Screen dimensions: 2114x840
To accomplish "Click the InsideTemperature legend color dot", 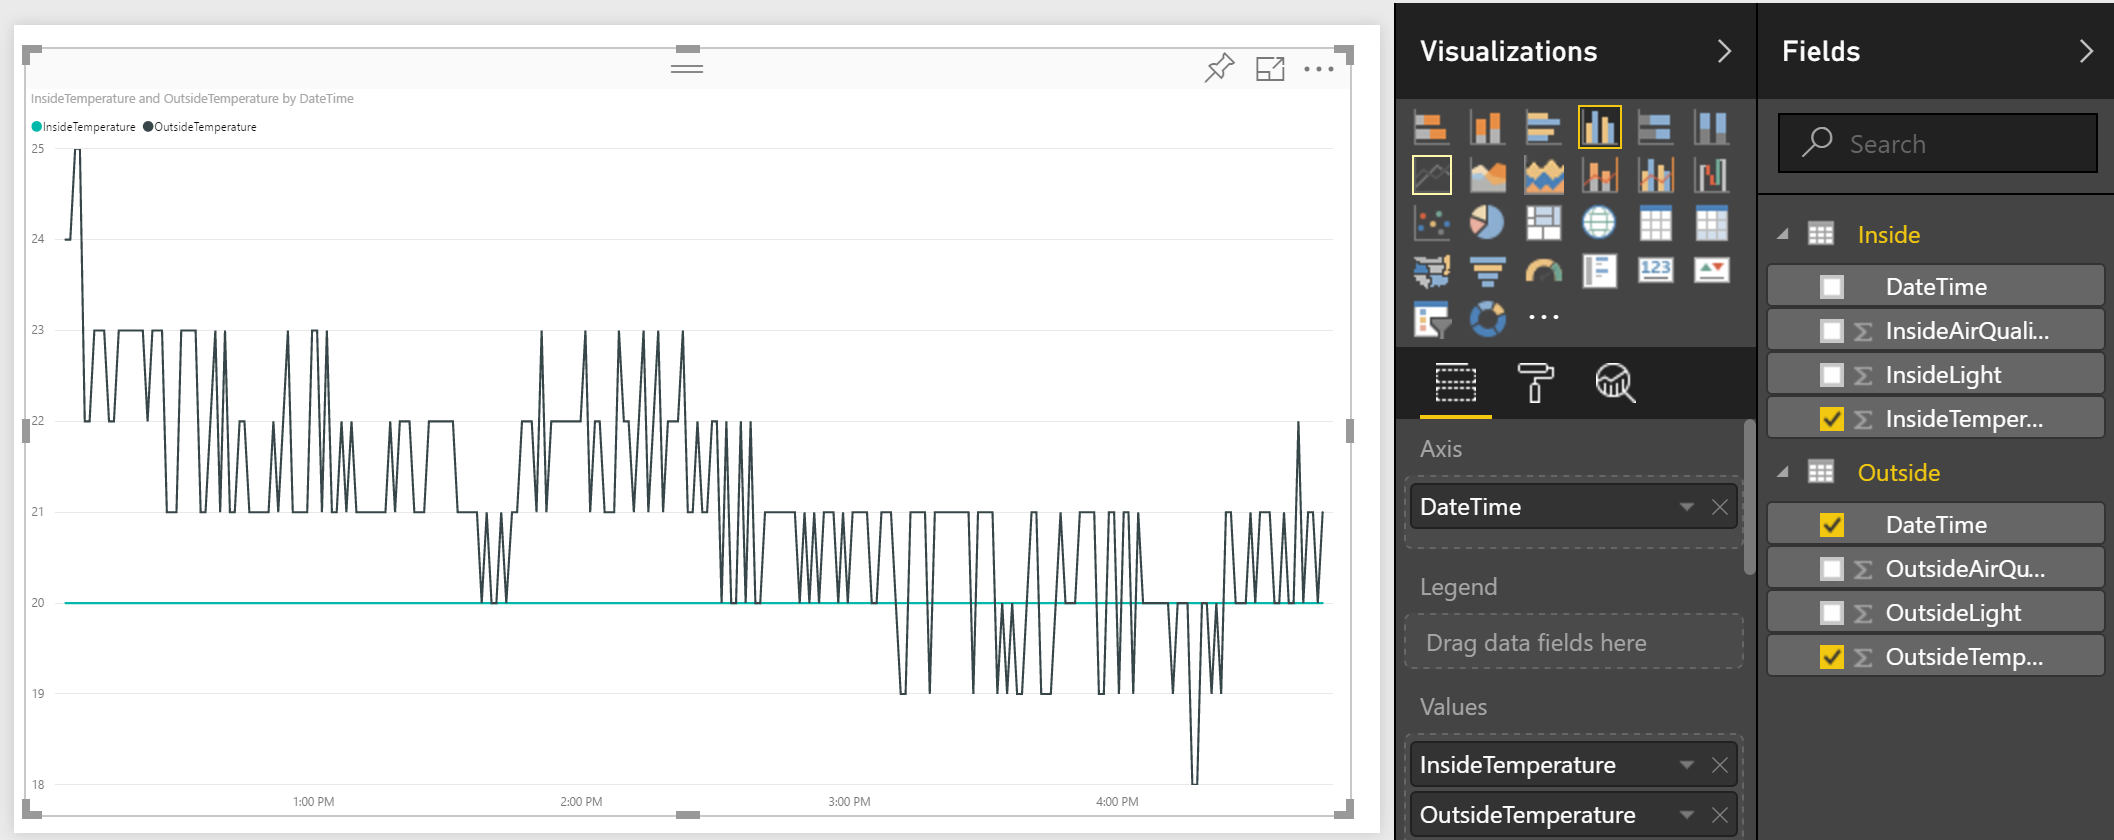I will click(37, 127).
